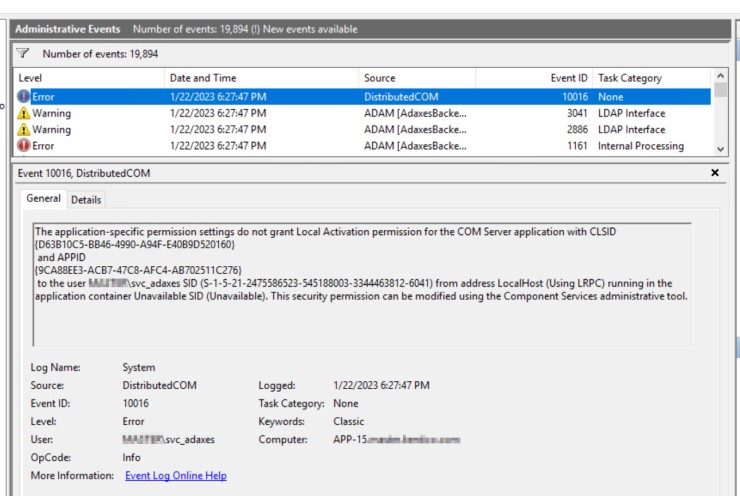Close the Event 10016 preview pane
Image resolution: width=740 pixels, height=496 pixels.
pos(714,173)
